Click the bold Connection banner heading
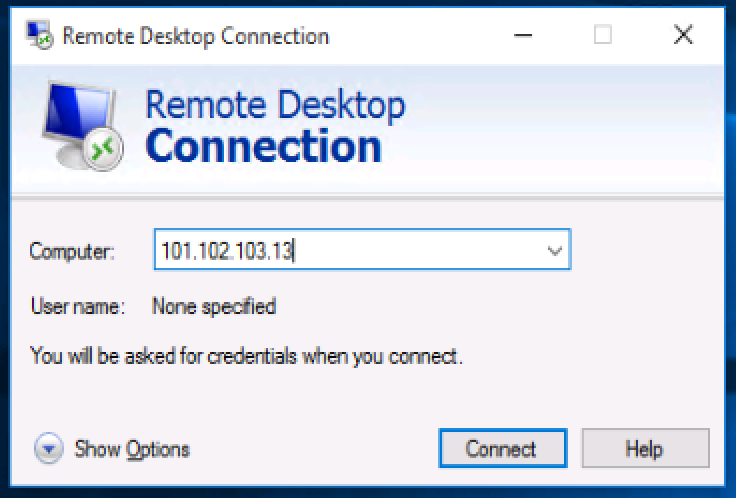Screen dimensions: 736x498 [264, 146]
